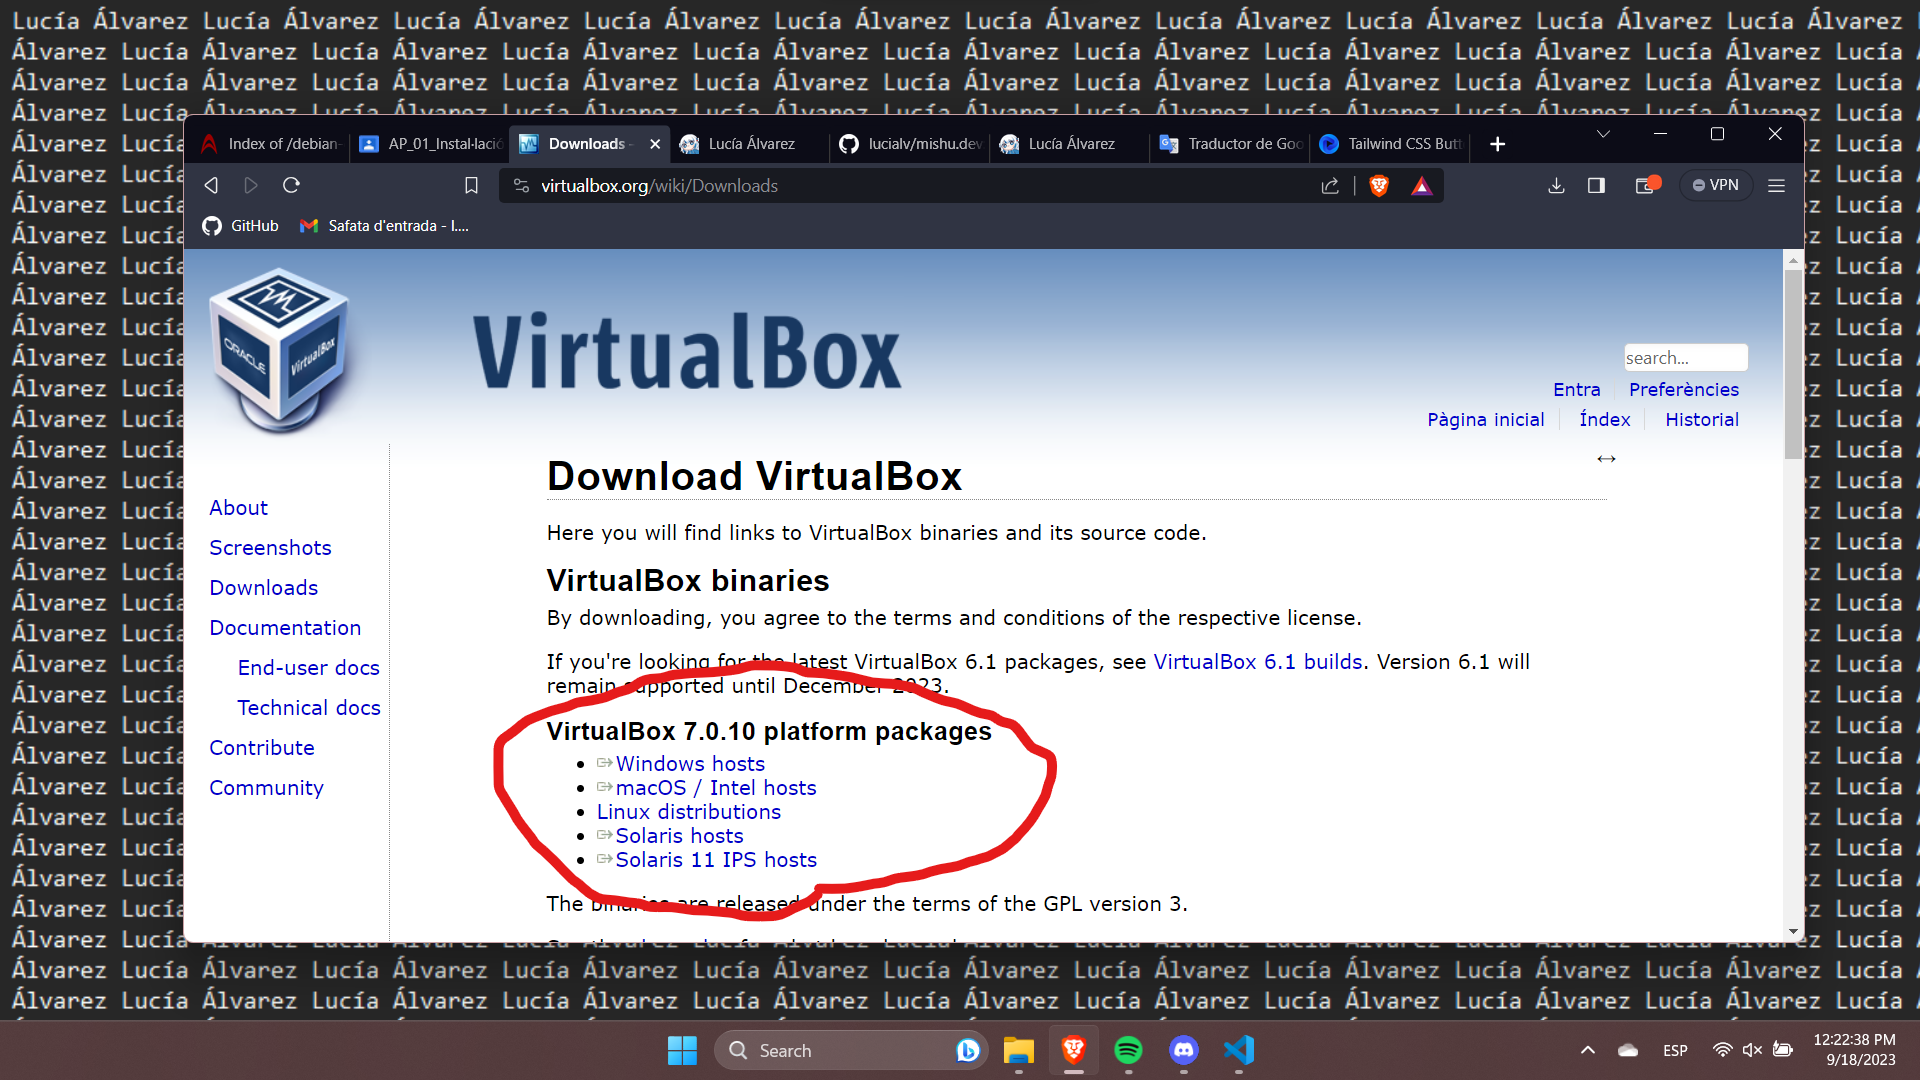Open the Brave hamburger menu

coord(1777,185)
